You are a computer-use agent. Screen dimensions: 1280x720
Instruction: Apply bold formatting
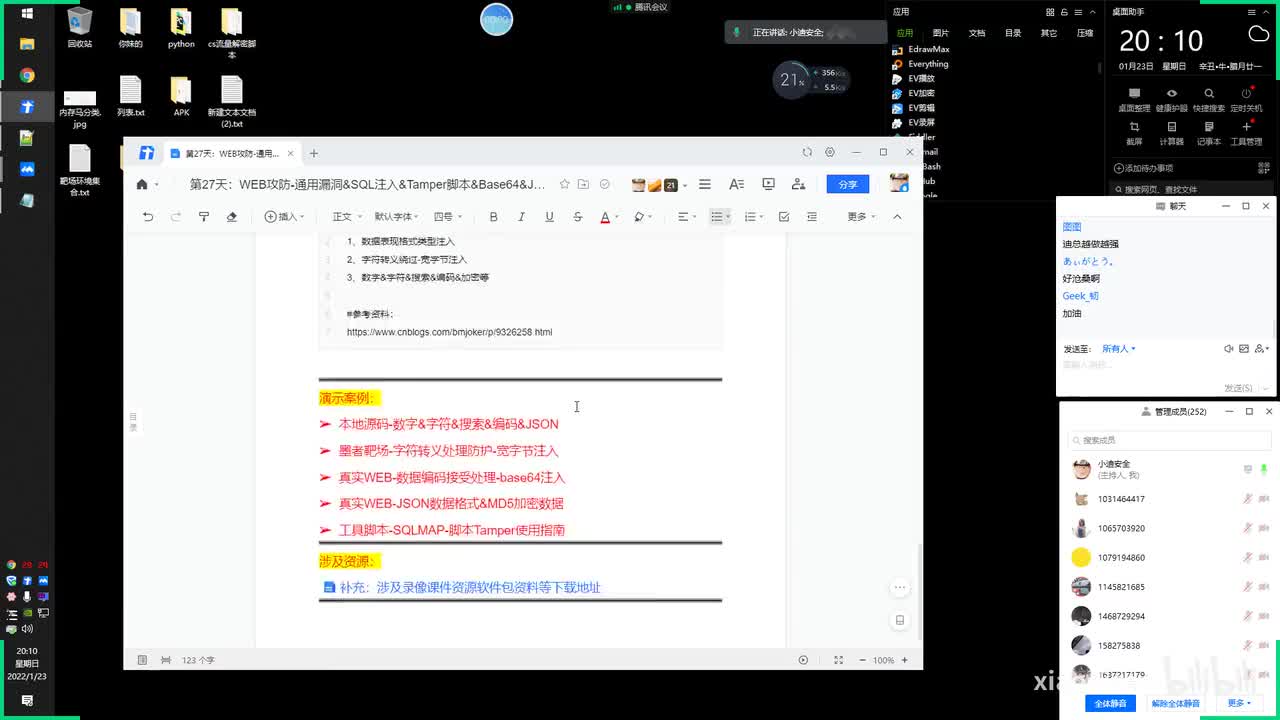[493, 216]
